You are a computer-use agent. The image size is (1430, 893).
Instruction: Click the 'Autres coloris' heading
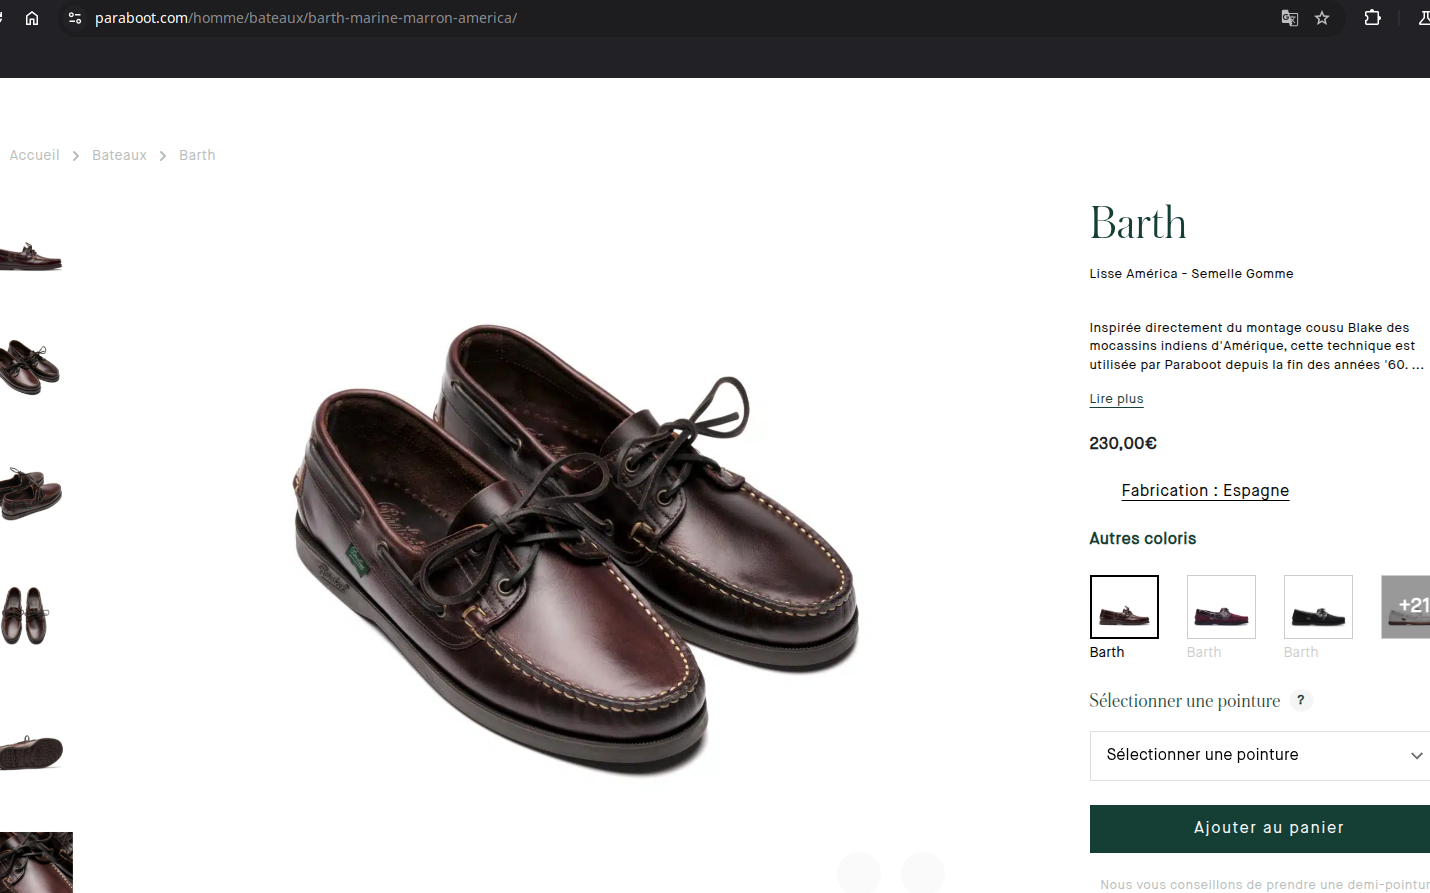click(x=1142, y=538)
